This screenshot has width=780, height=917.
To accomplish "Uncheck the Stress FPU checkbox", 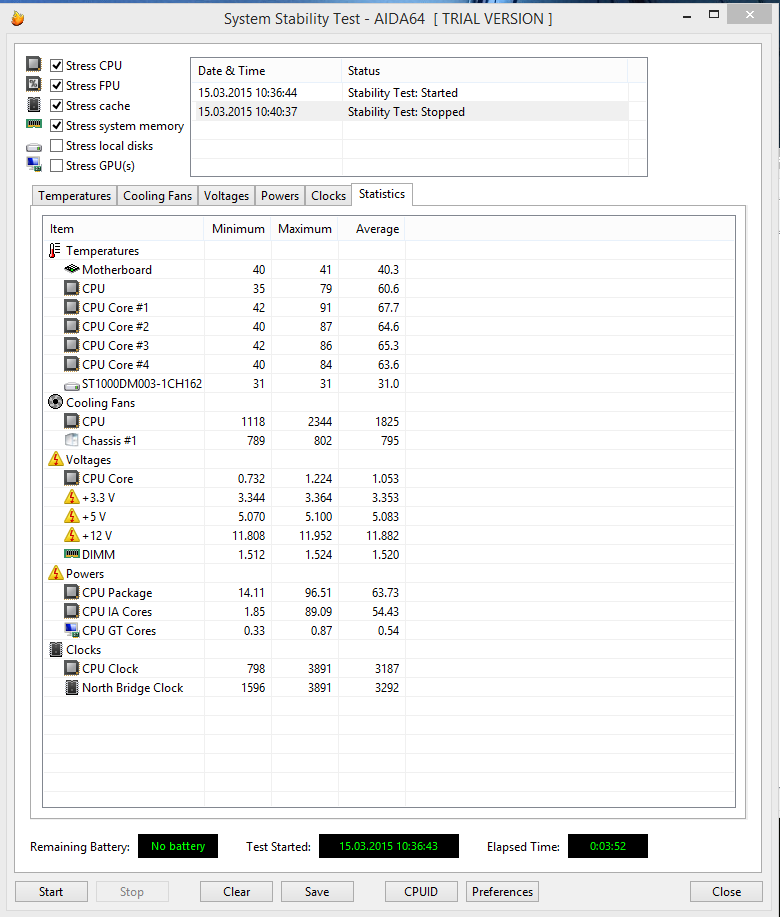I will [57, 85].
